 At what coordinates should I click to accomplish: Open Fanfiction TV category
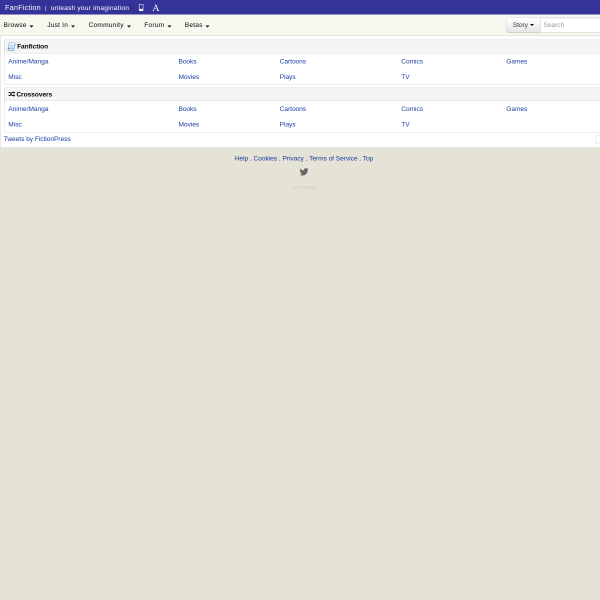[x=405, y=77]
